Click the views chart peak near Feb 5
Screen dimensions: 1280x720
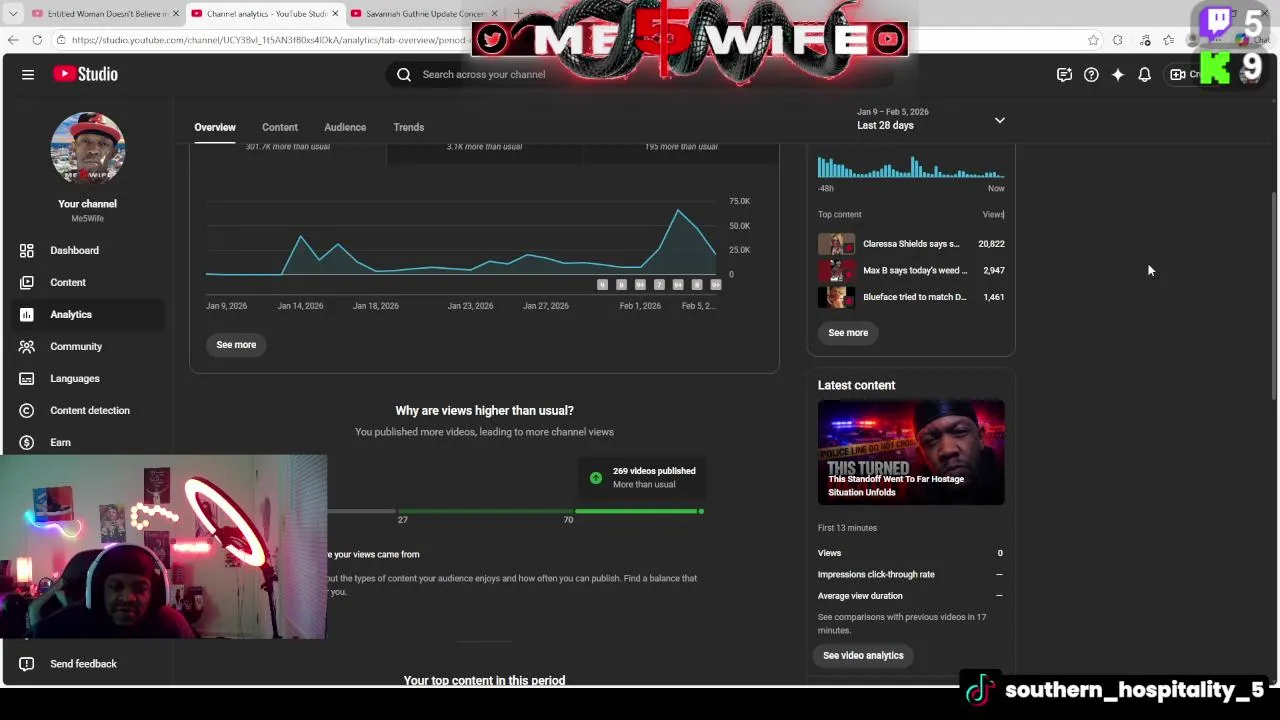click(x=679, y=211)
